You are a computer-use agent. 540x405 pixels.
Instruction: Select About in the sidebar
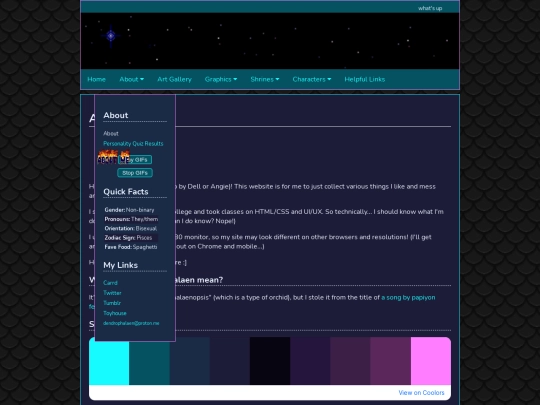point(111,133)
